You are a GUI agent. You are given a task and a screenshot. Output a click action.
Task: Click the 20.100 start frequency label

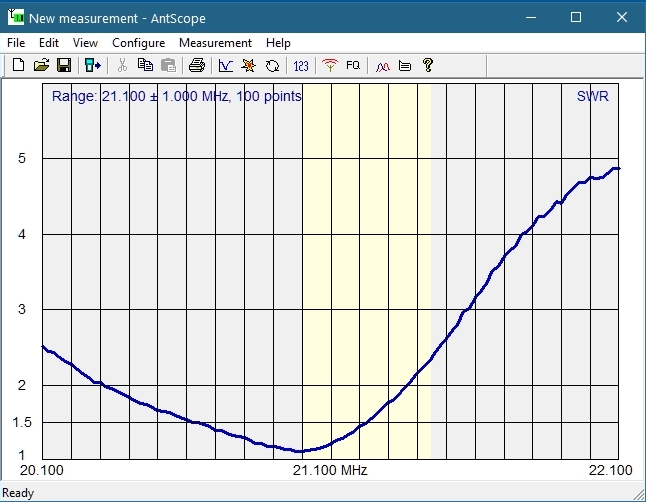42,470
